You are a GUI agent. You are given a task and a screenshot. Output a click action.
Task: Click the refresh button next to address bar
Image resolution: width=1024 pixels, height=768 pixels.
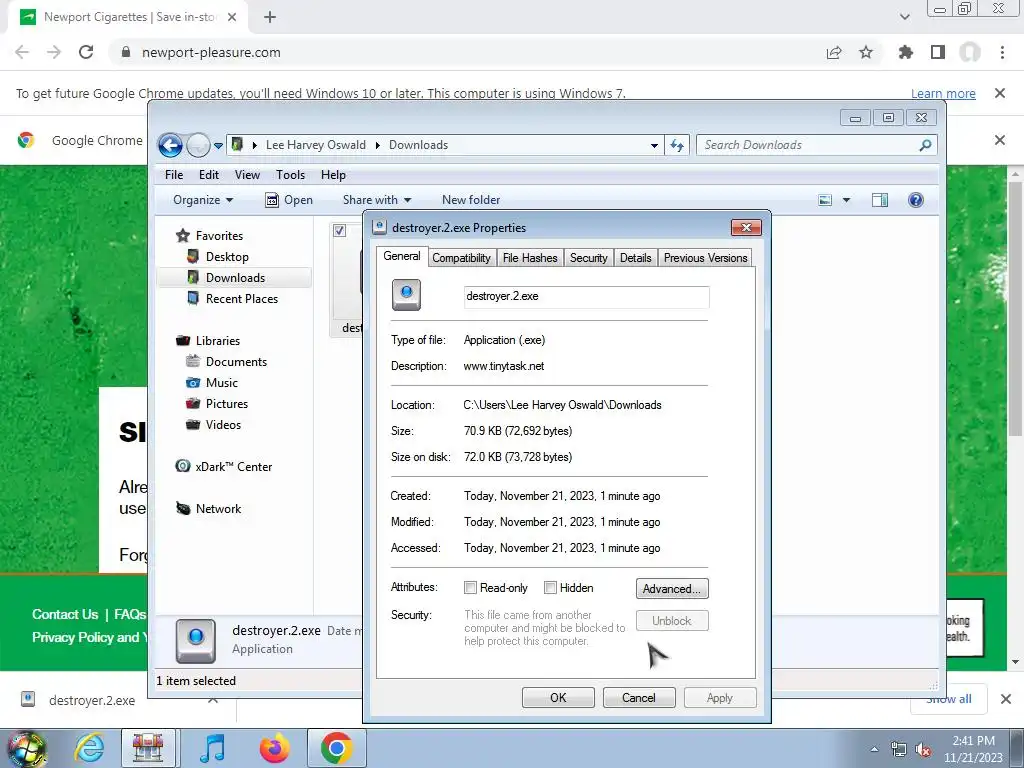click(677, 145)
